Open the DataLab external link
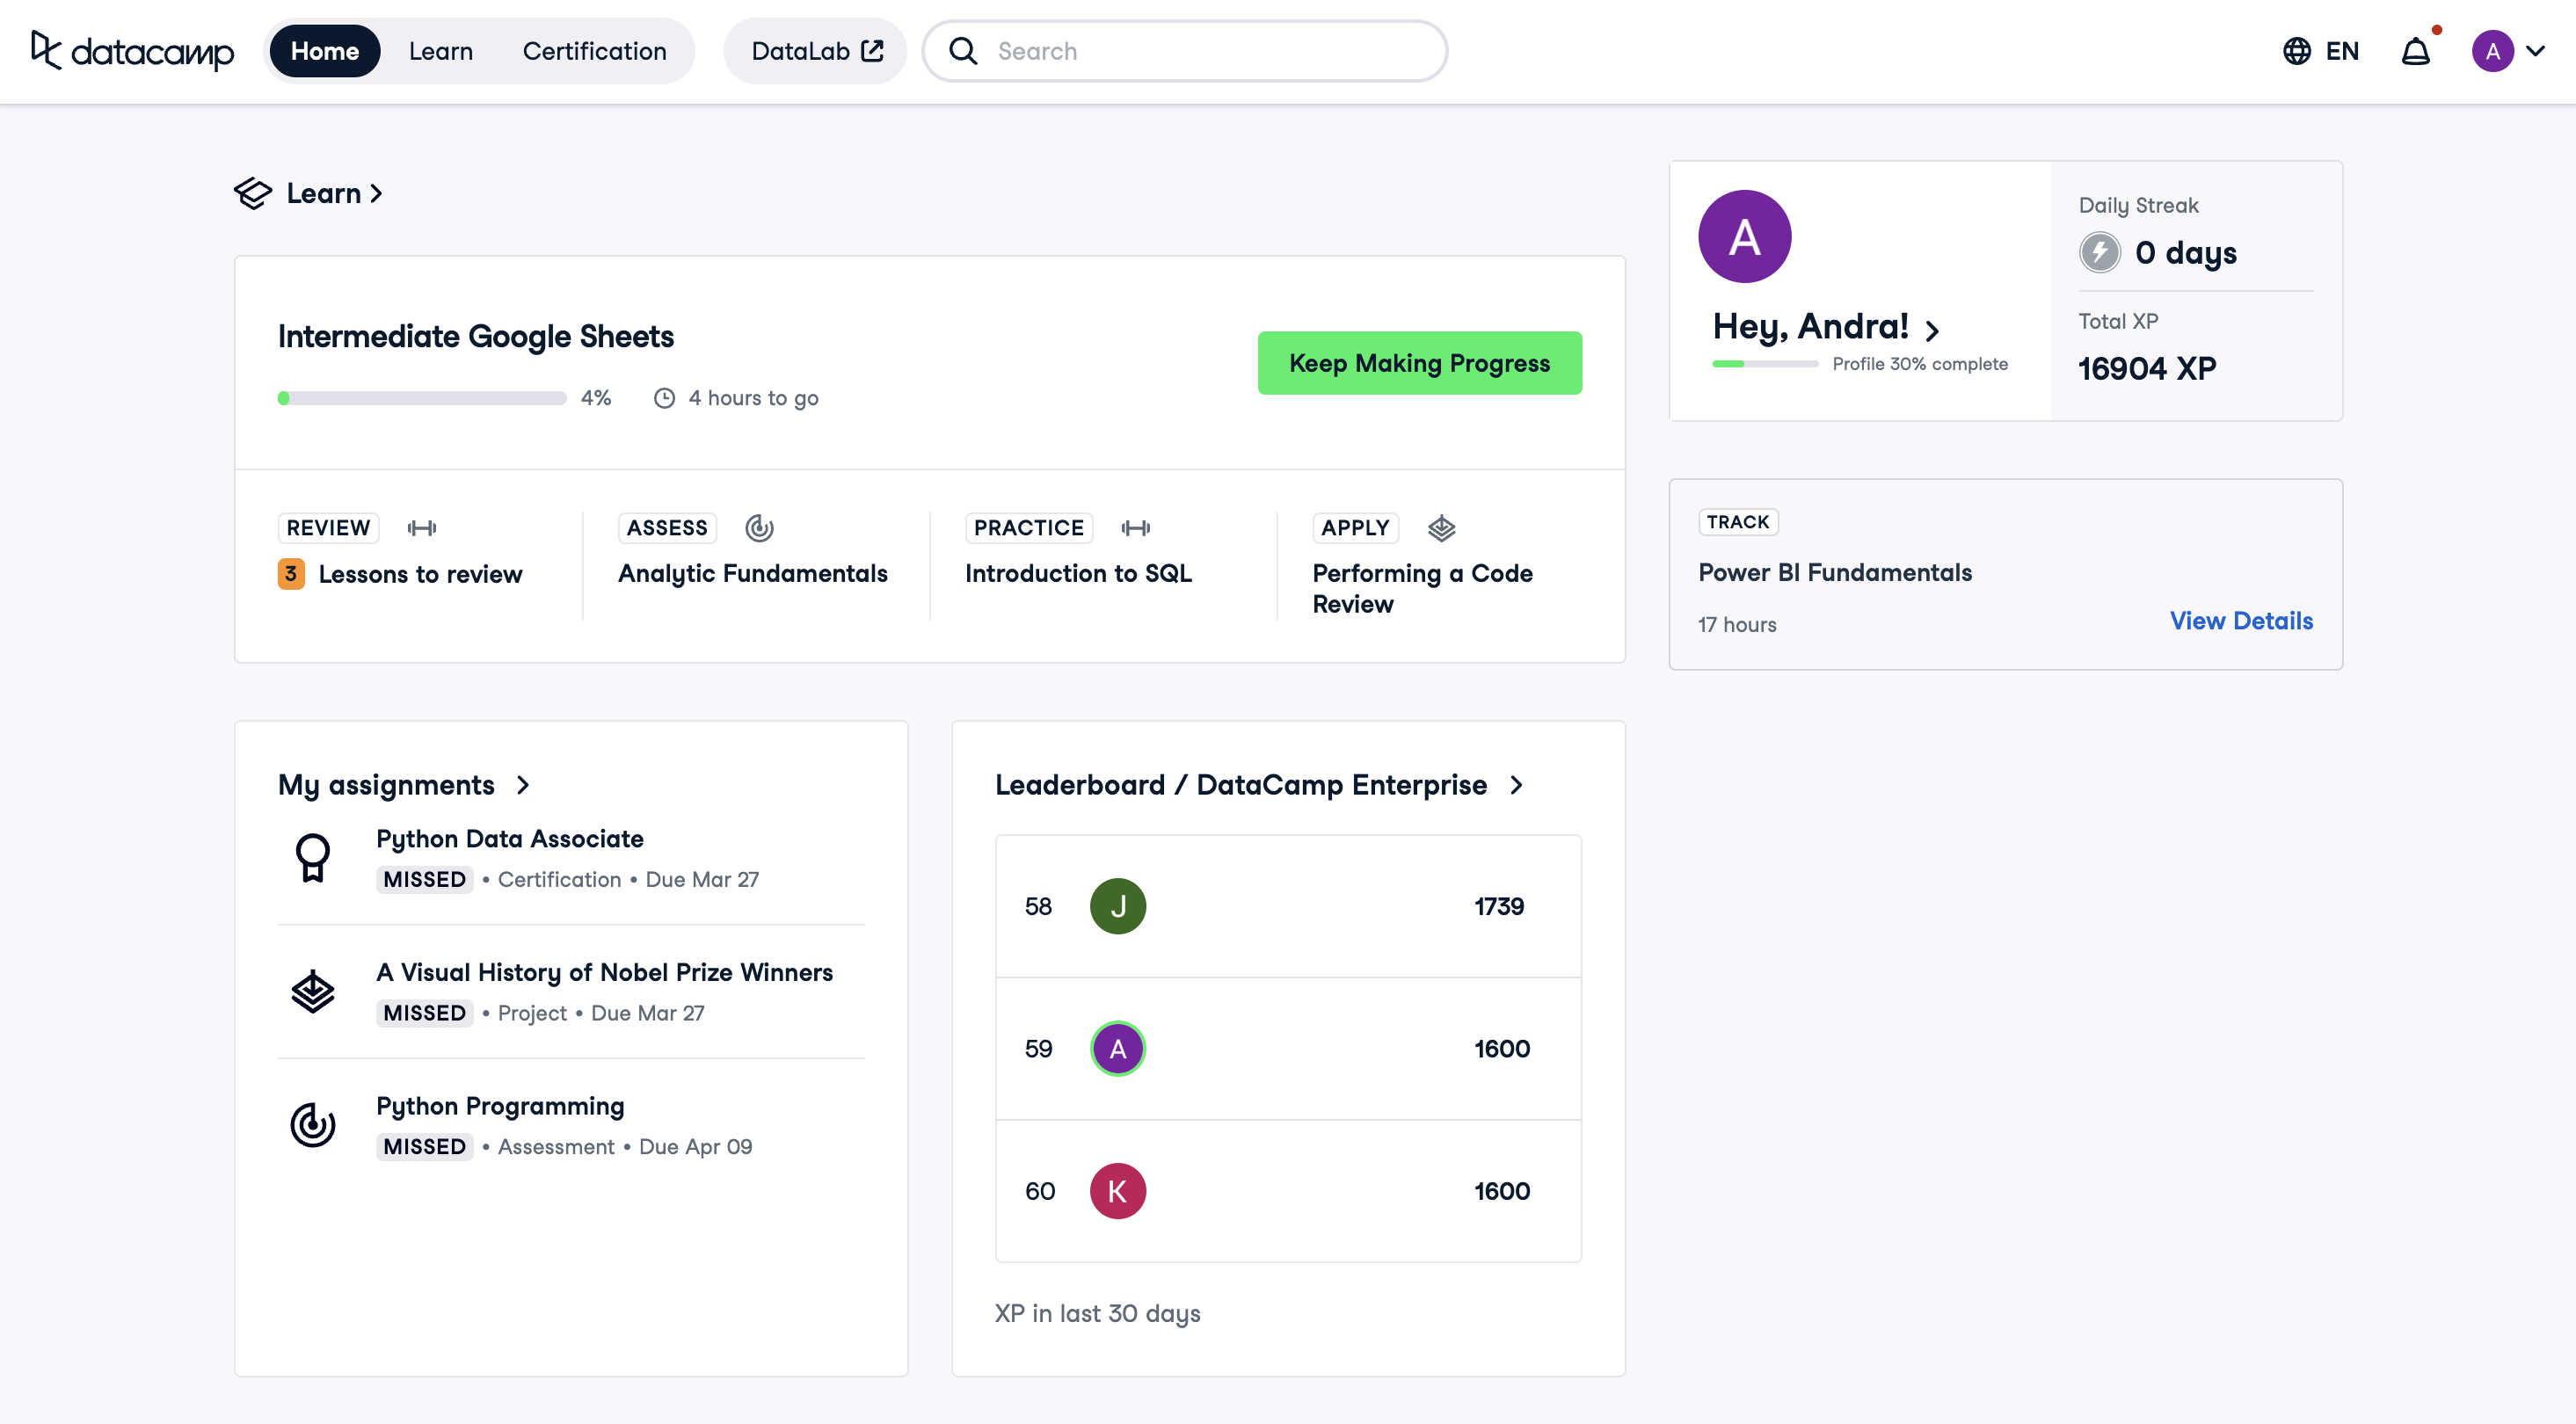Screen dimensions: 2576x1424 point(816,51)
